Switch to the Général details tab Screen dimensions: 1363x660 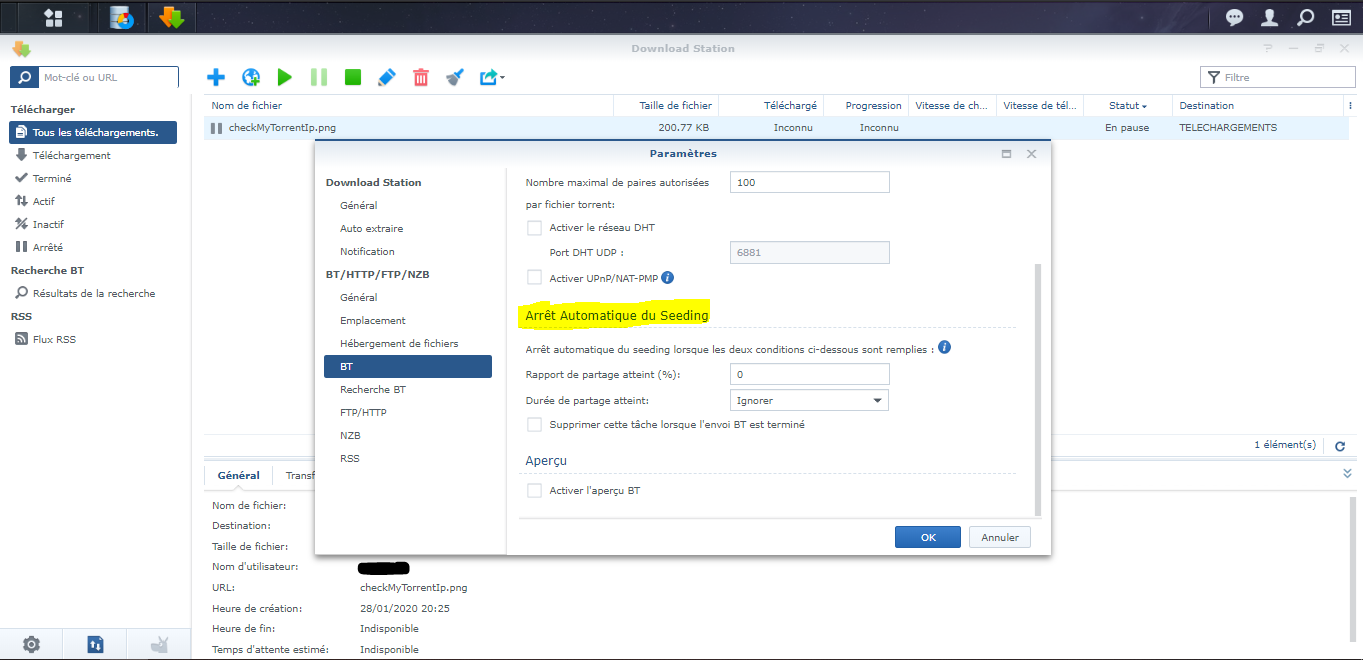[x=239, y=476]
